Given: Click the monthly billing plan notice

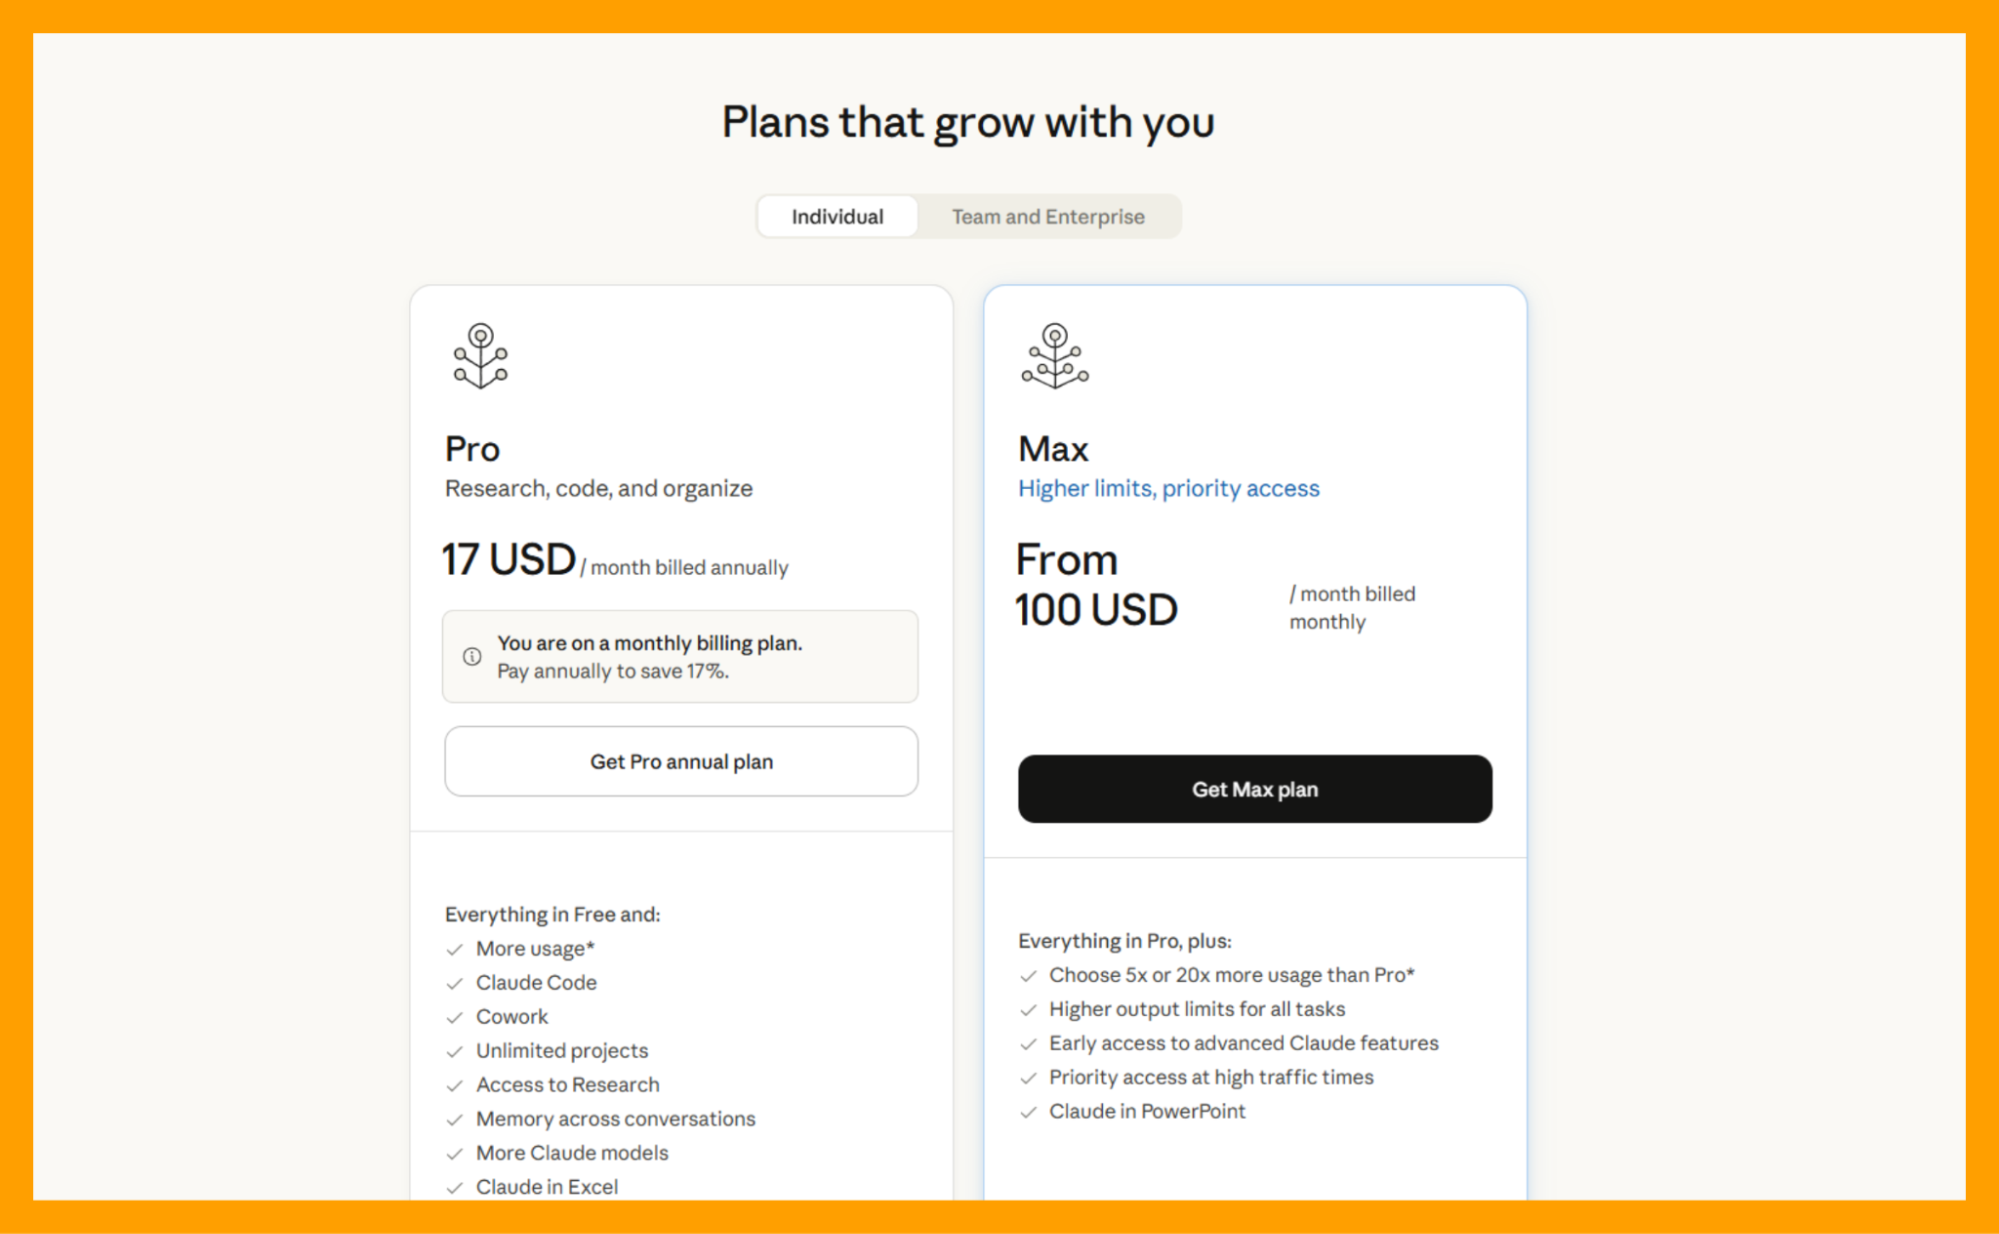Looking at the screenshot, I should pyautogui.click(x=680, y=656).
